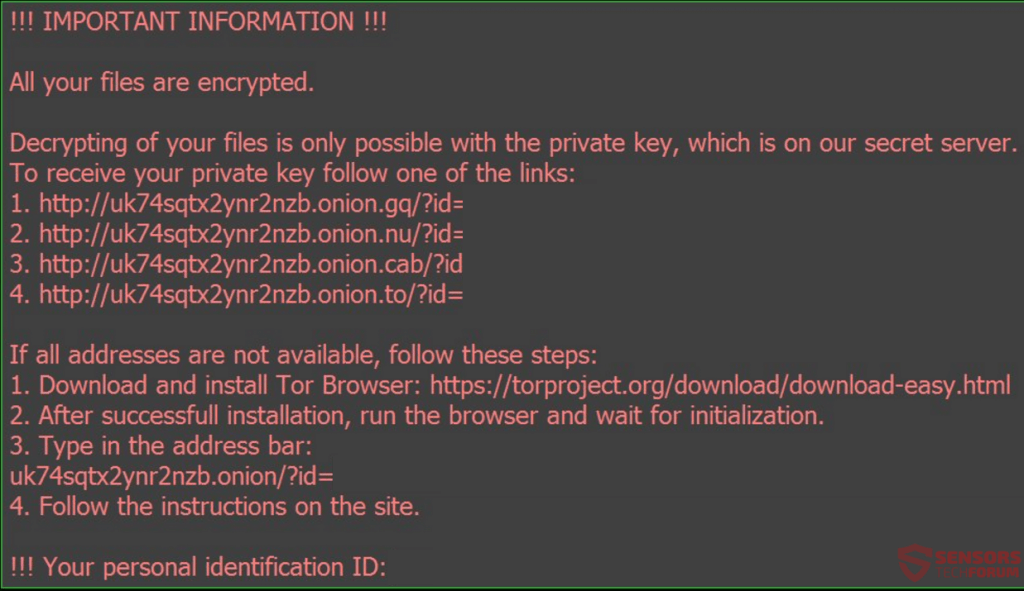Open the onion.gq link listed first
Image resolution: width=1024 pixels, height=591 pixels.
click(251, 204)
